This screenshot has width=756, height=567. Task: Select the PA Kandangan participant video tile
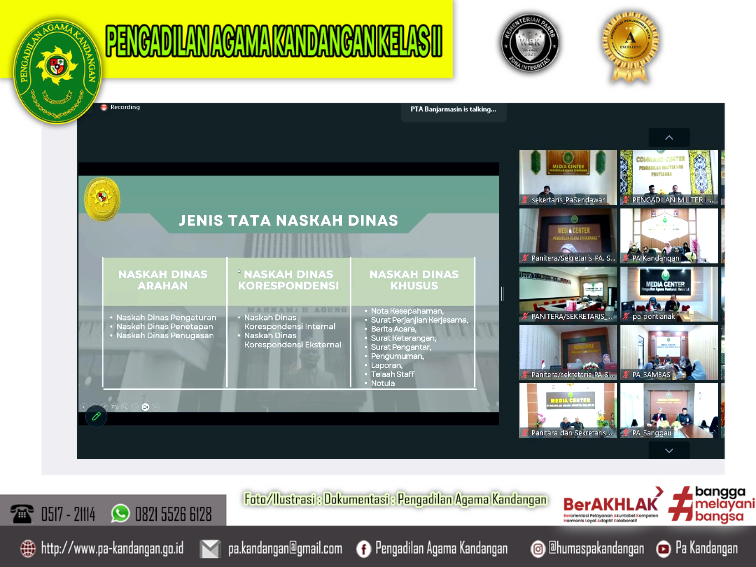(669, 235)
